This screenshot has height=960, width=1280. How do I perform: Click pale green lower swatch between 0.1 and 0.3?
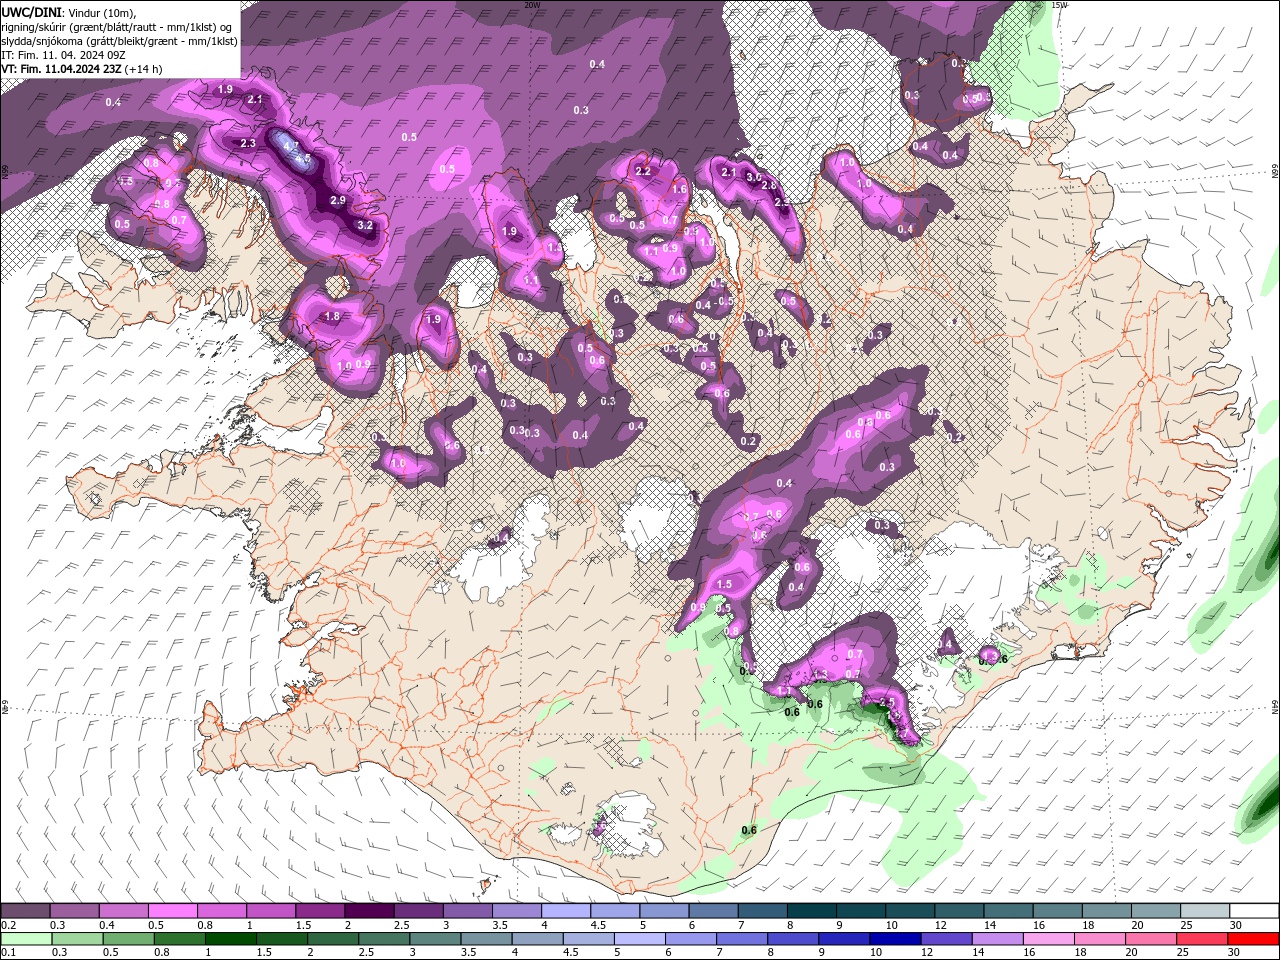click(26, 938)
